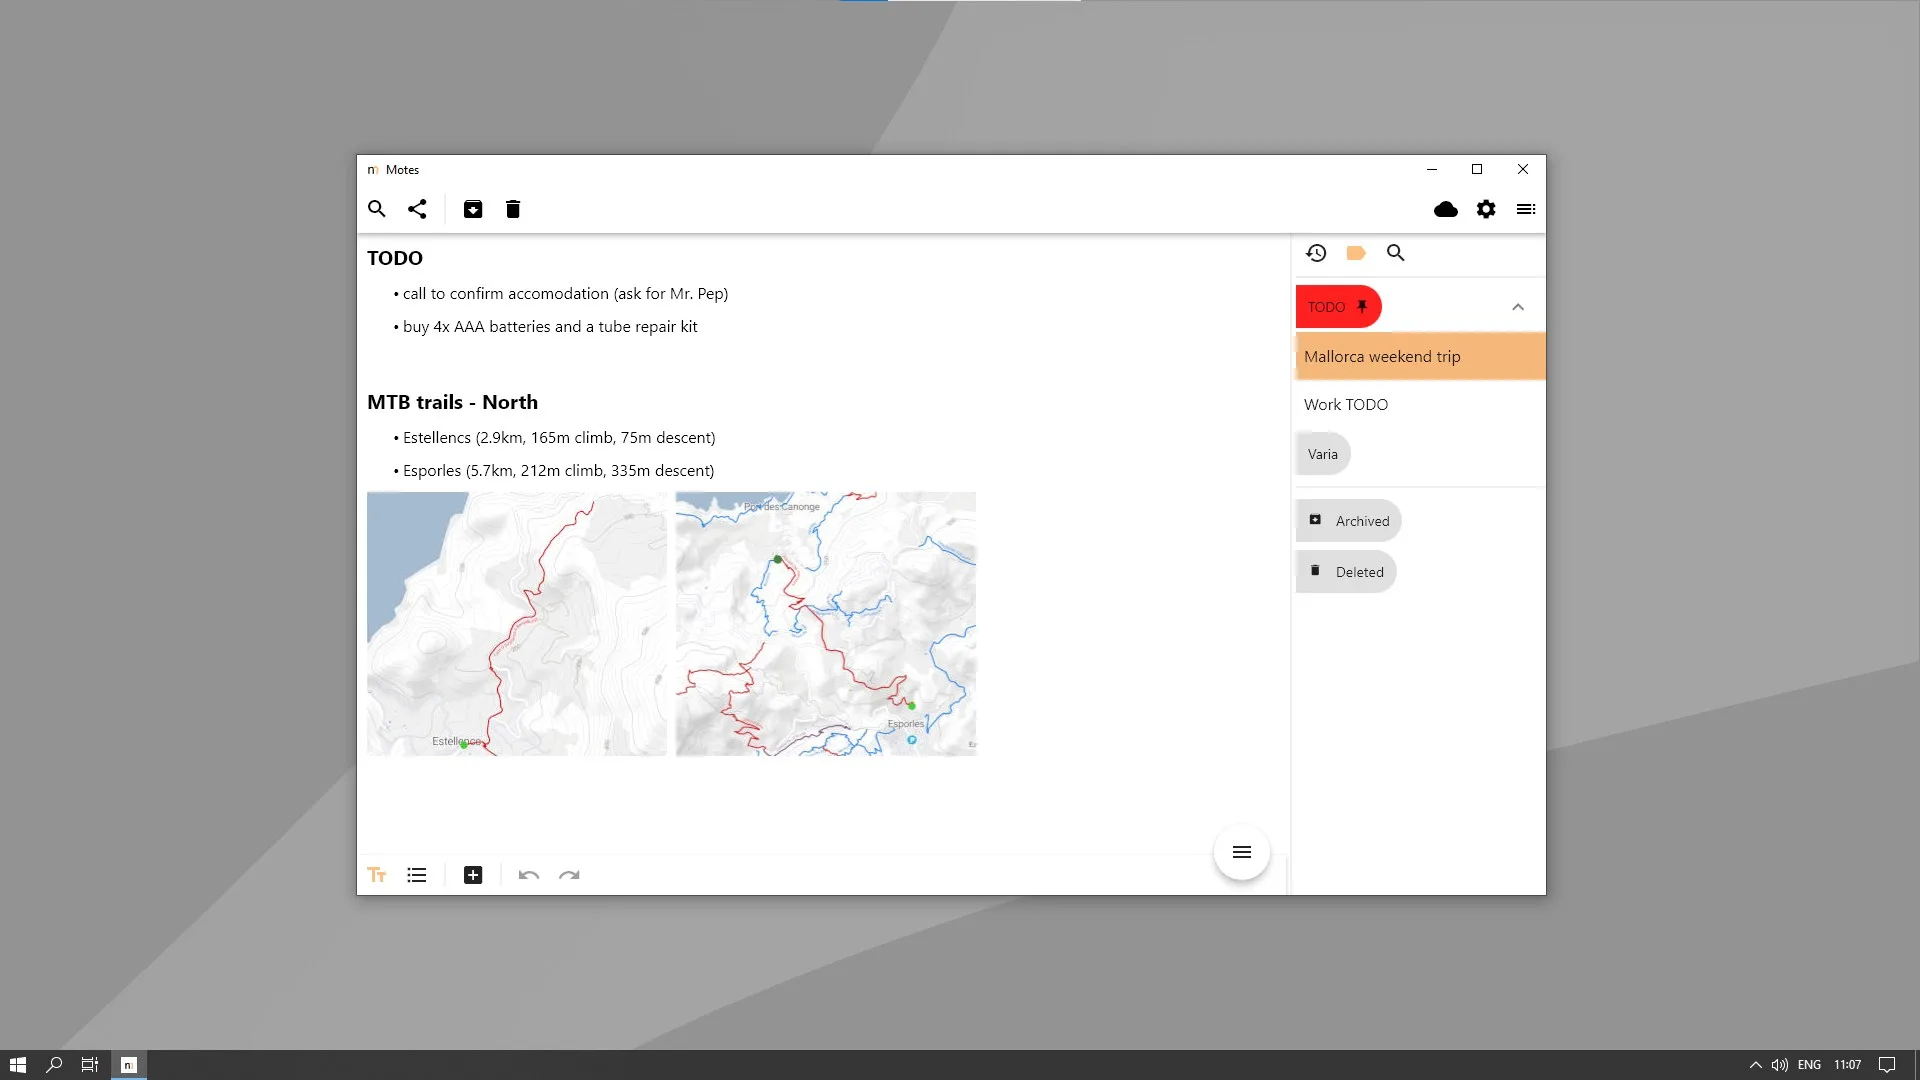Open the Windows notification center
The image size is (1920, 1080).
point(1887,1065)
